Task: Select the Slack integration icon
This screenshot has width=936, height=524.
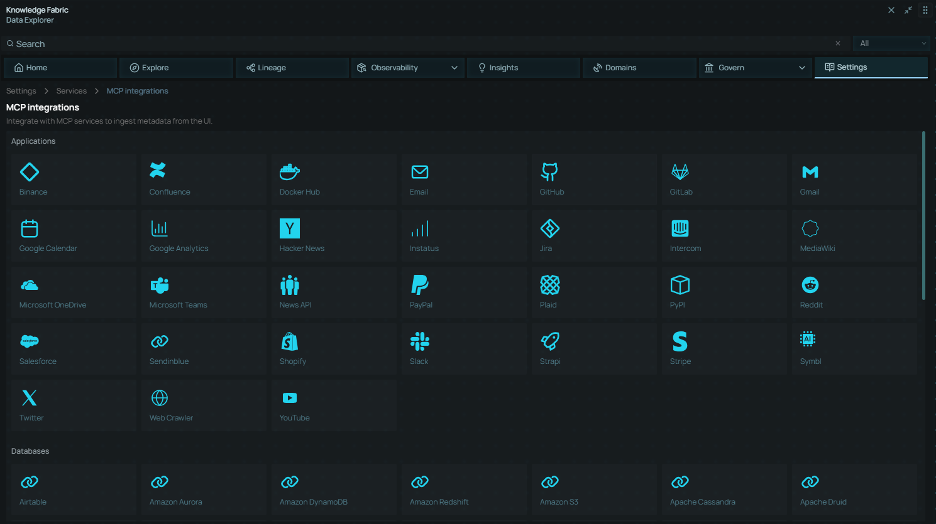Action: 419,341
